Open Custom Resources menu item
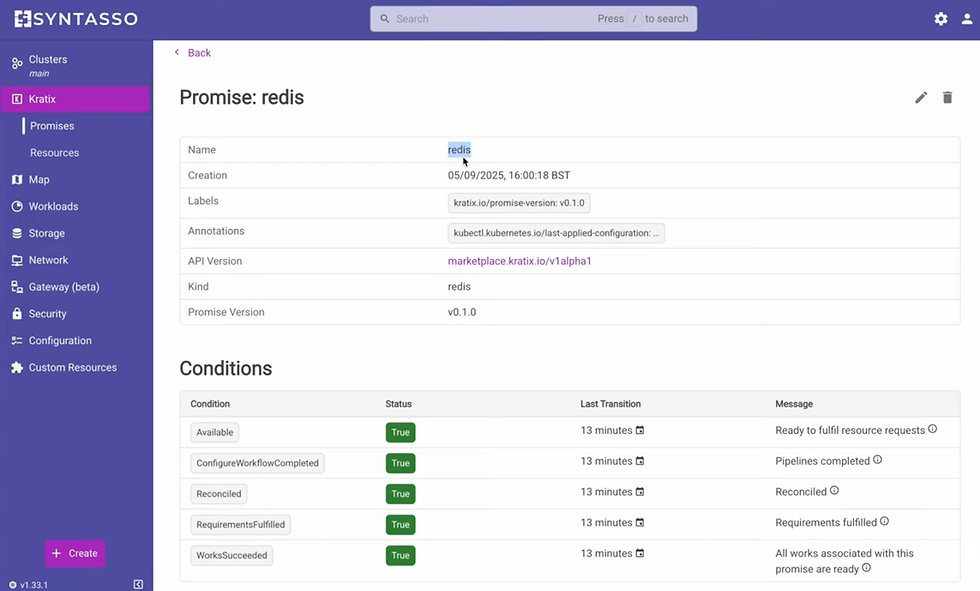Screen dimensions: 980x591 [x=76, y=367]
